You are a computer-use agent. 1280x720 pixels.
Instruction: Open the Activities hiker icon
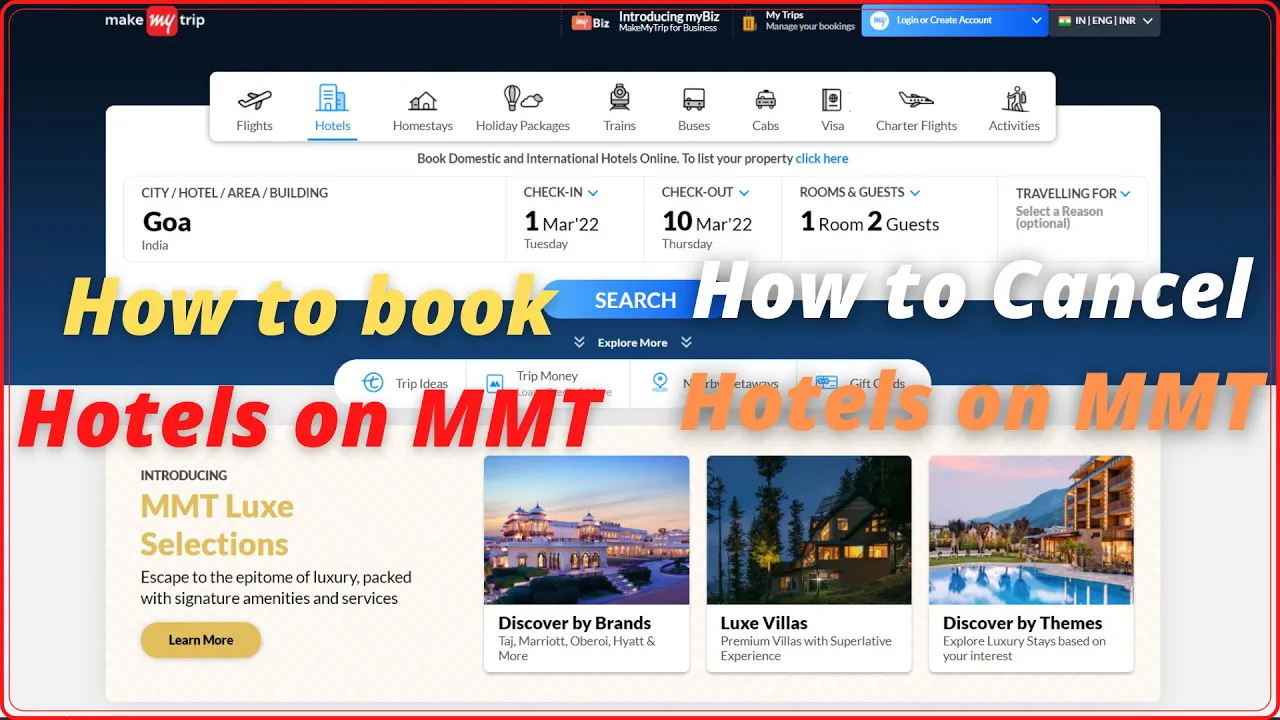1015,99
